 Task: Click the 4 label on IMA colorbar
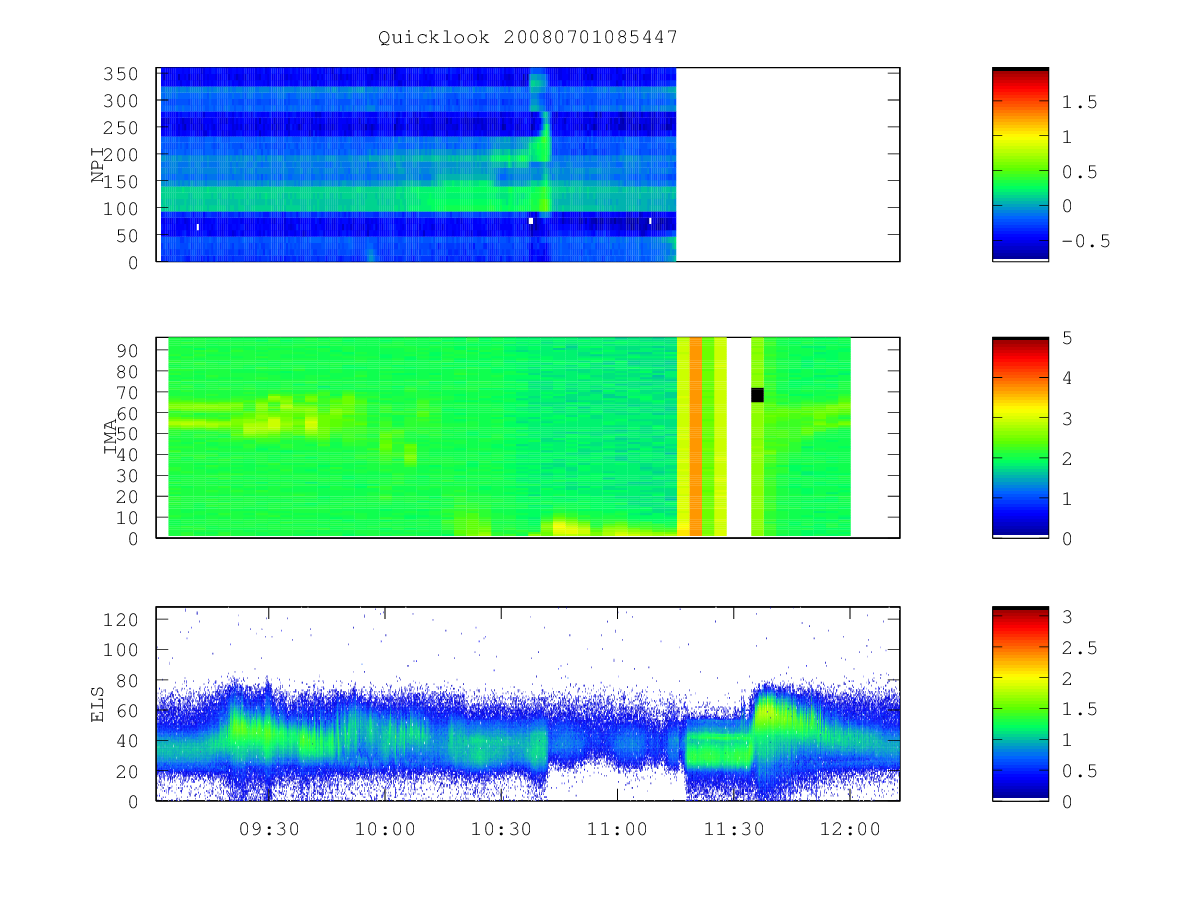[x=1067, y=378]
